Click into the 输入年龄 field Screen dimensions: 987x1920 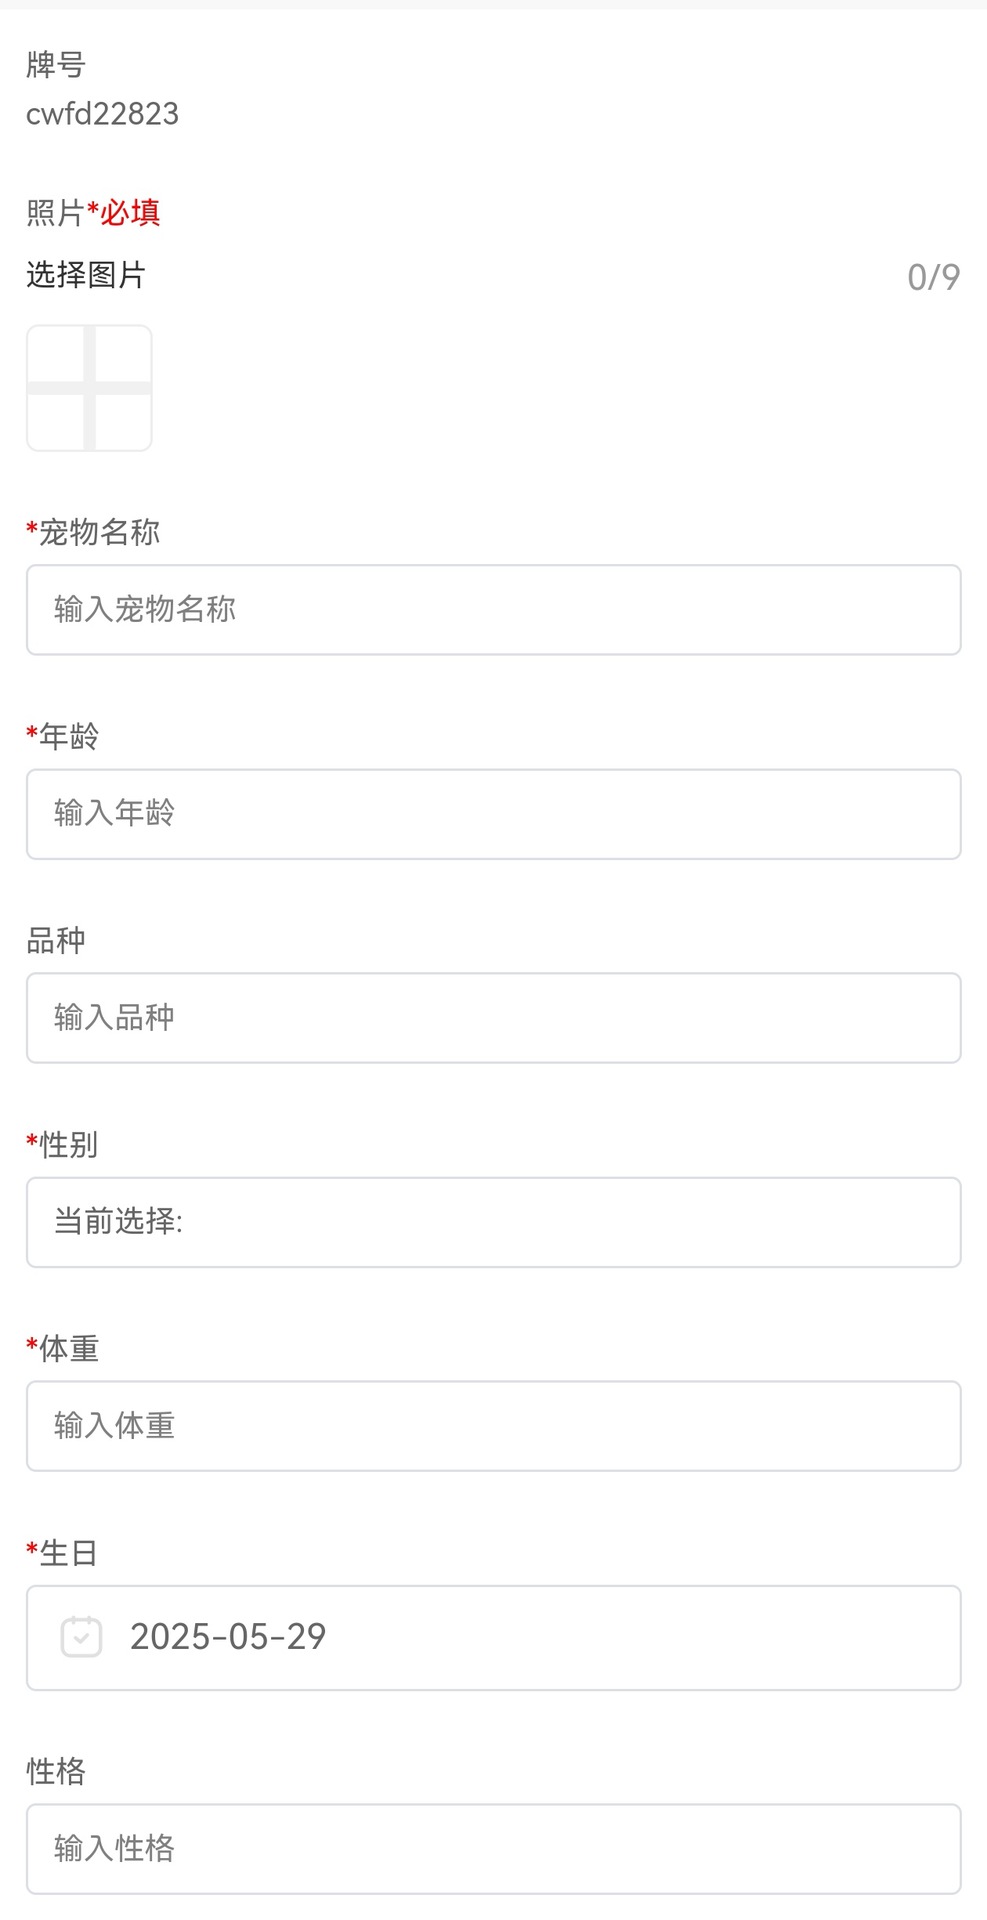[x=493, y=814]
